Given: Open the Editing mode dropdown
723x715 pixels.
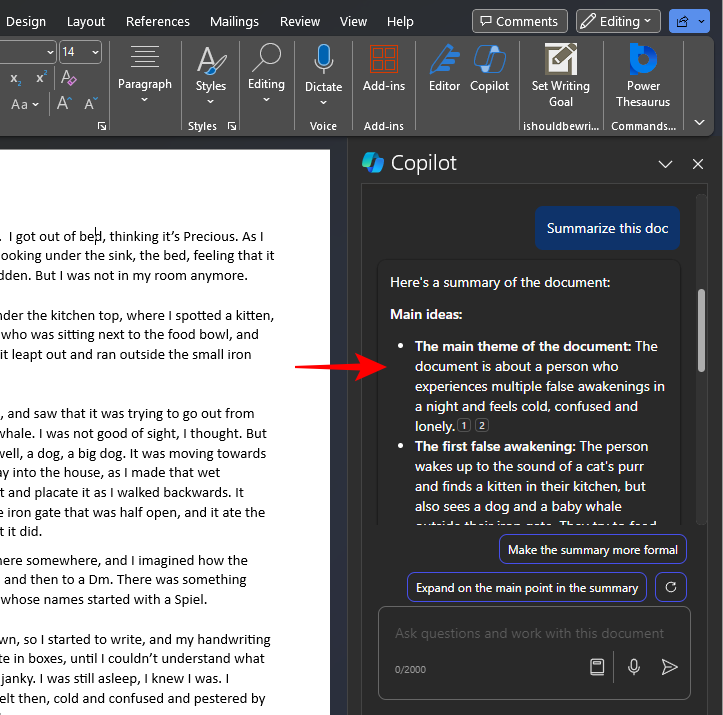Looking at the screenshot, I should [618, 21].
